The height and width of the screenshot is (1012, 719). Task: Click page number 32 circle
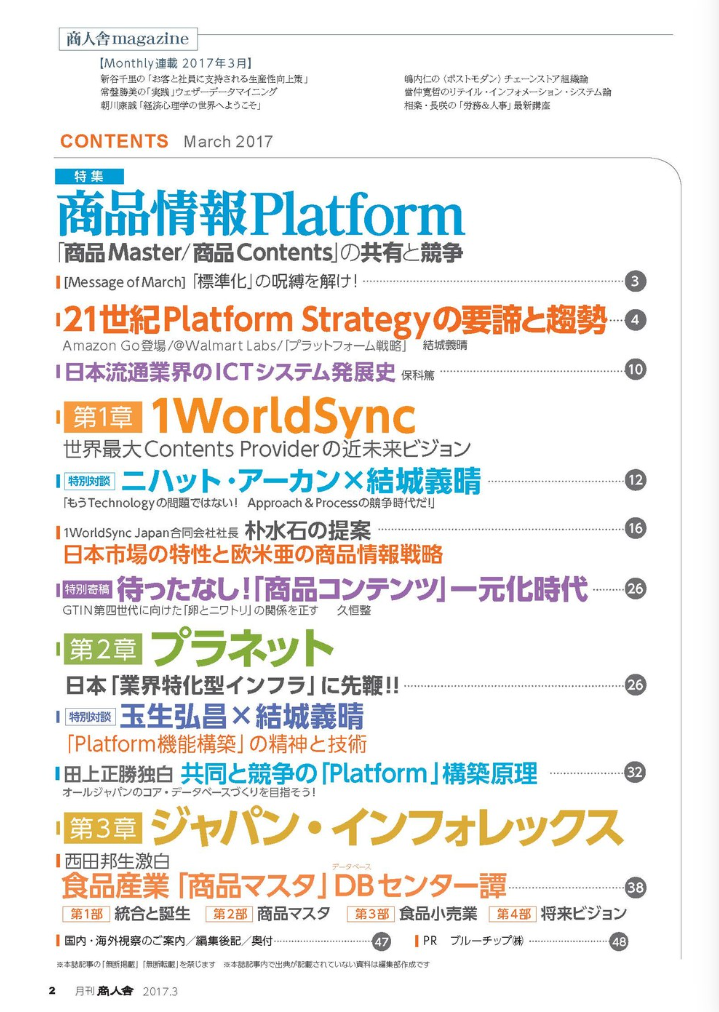pyautogui.click(x=635, y=772)
